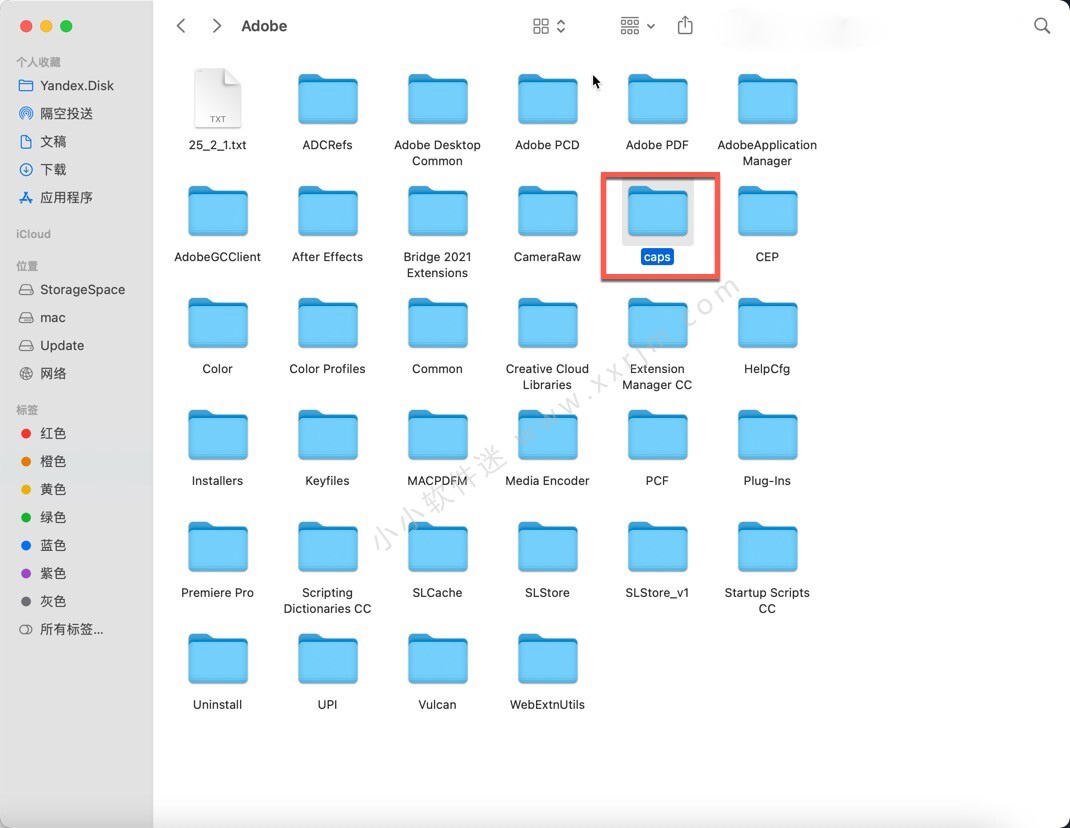Select the WebExtnUtils folder
This screenshot has height=828, width=1070.
pyautogui.click(x=547, y=659)
